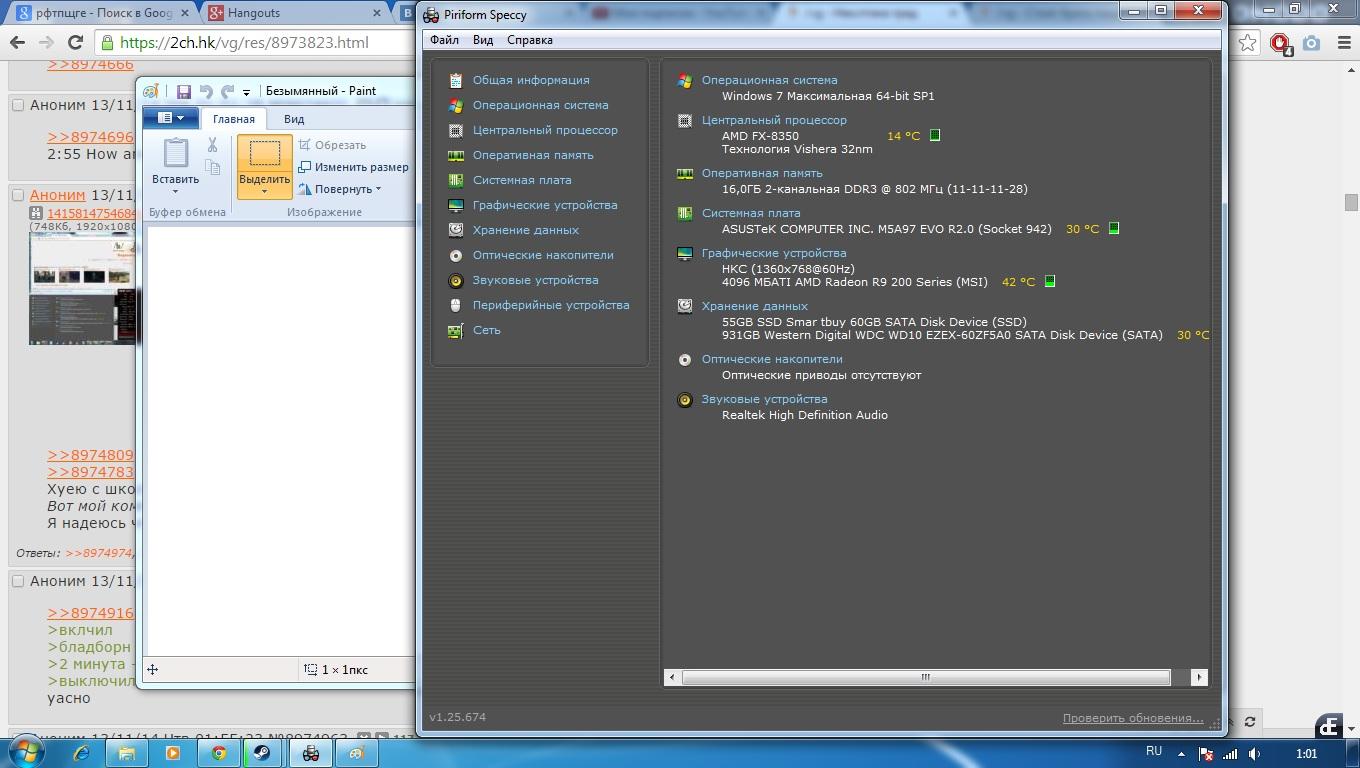The width and height of the screenshot is (1360, 768).
Task: Open the screenshot thumbnail in the forum post
Action: point(82,290)
